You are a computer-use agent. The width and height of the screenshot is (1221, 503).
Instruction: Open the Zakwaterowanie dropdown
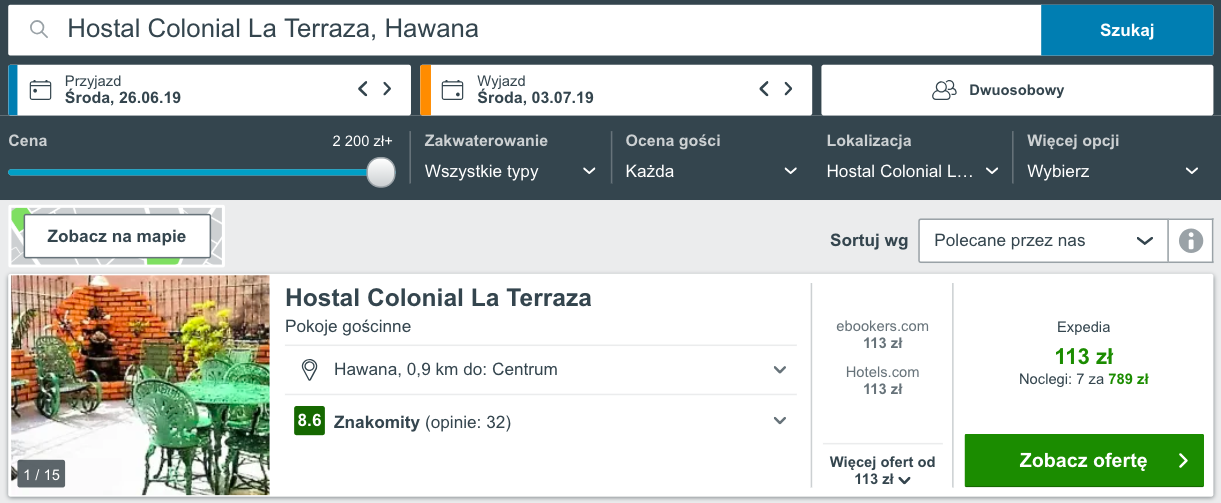coord(510,171)
